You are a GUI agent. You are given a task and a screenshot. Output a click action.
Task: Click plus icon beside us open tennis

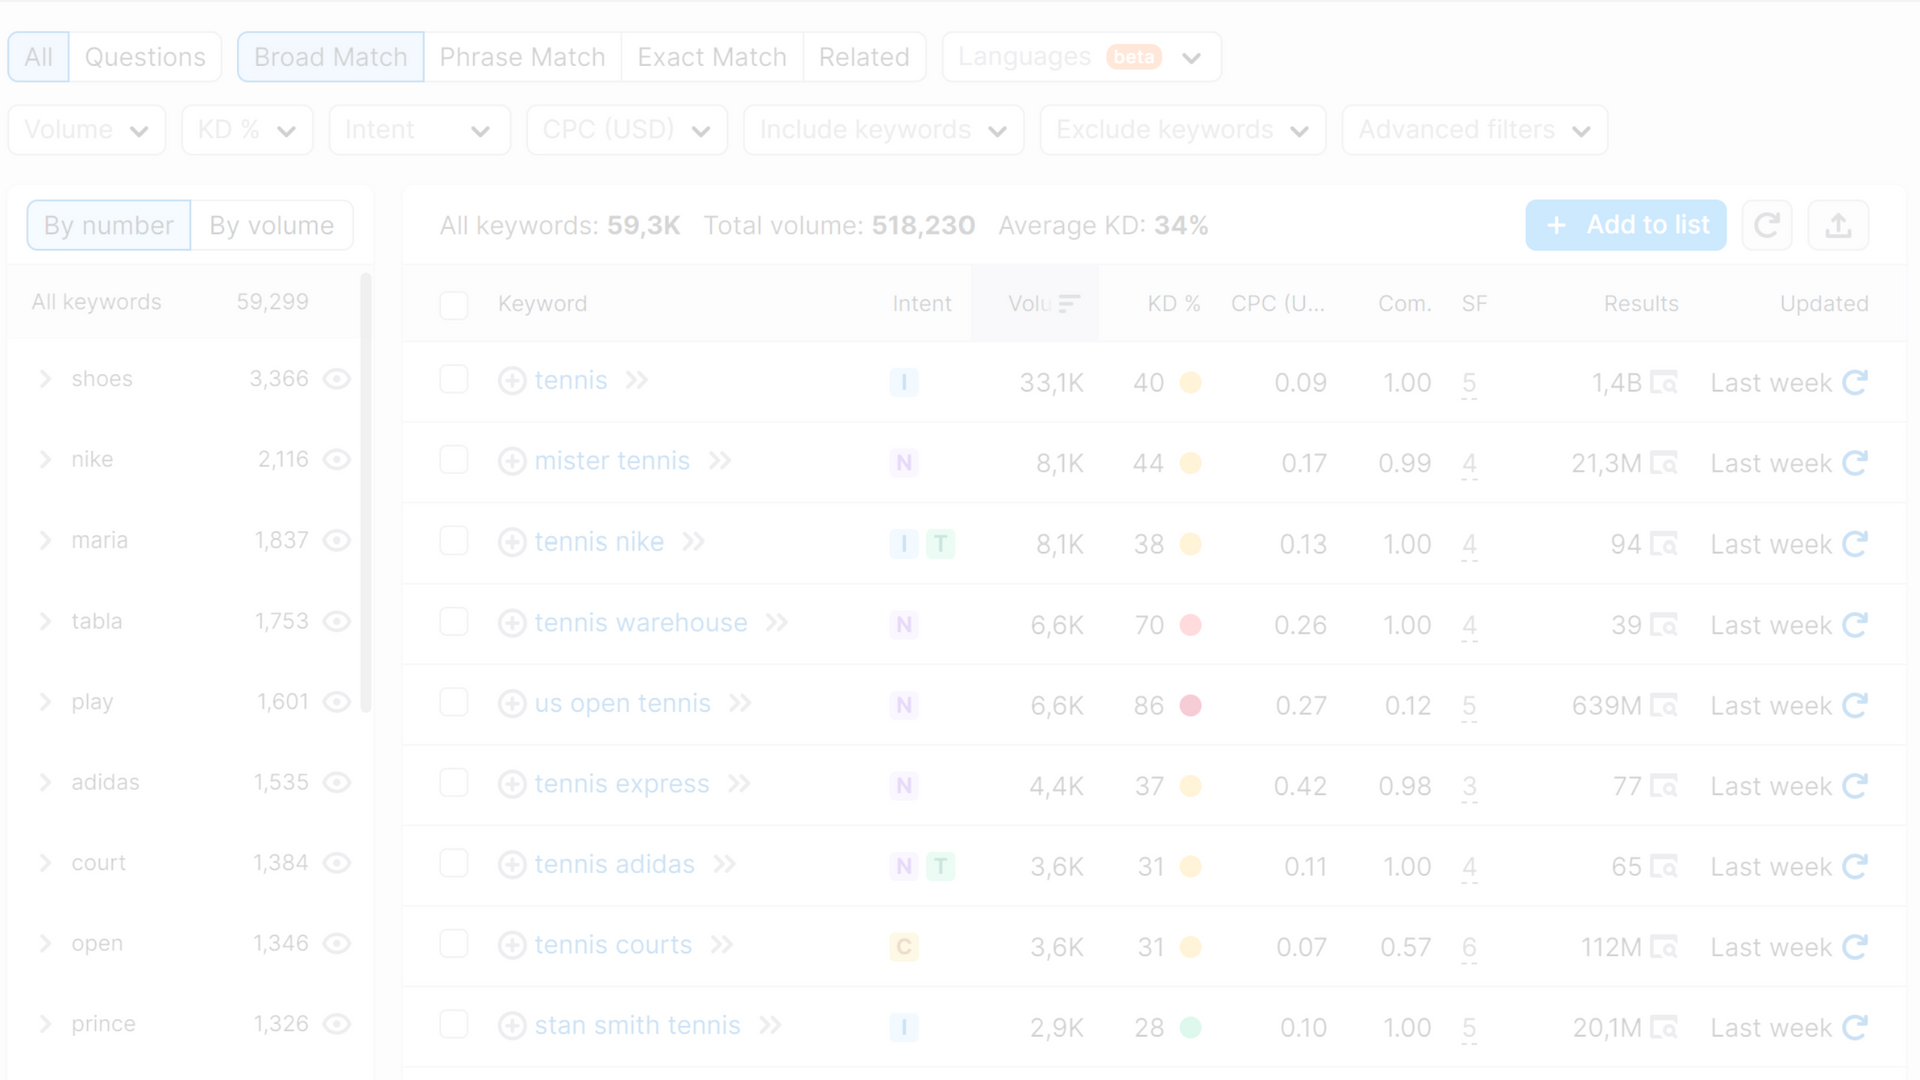coord(512,704)
